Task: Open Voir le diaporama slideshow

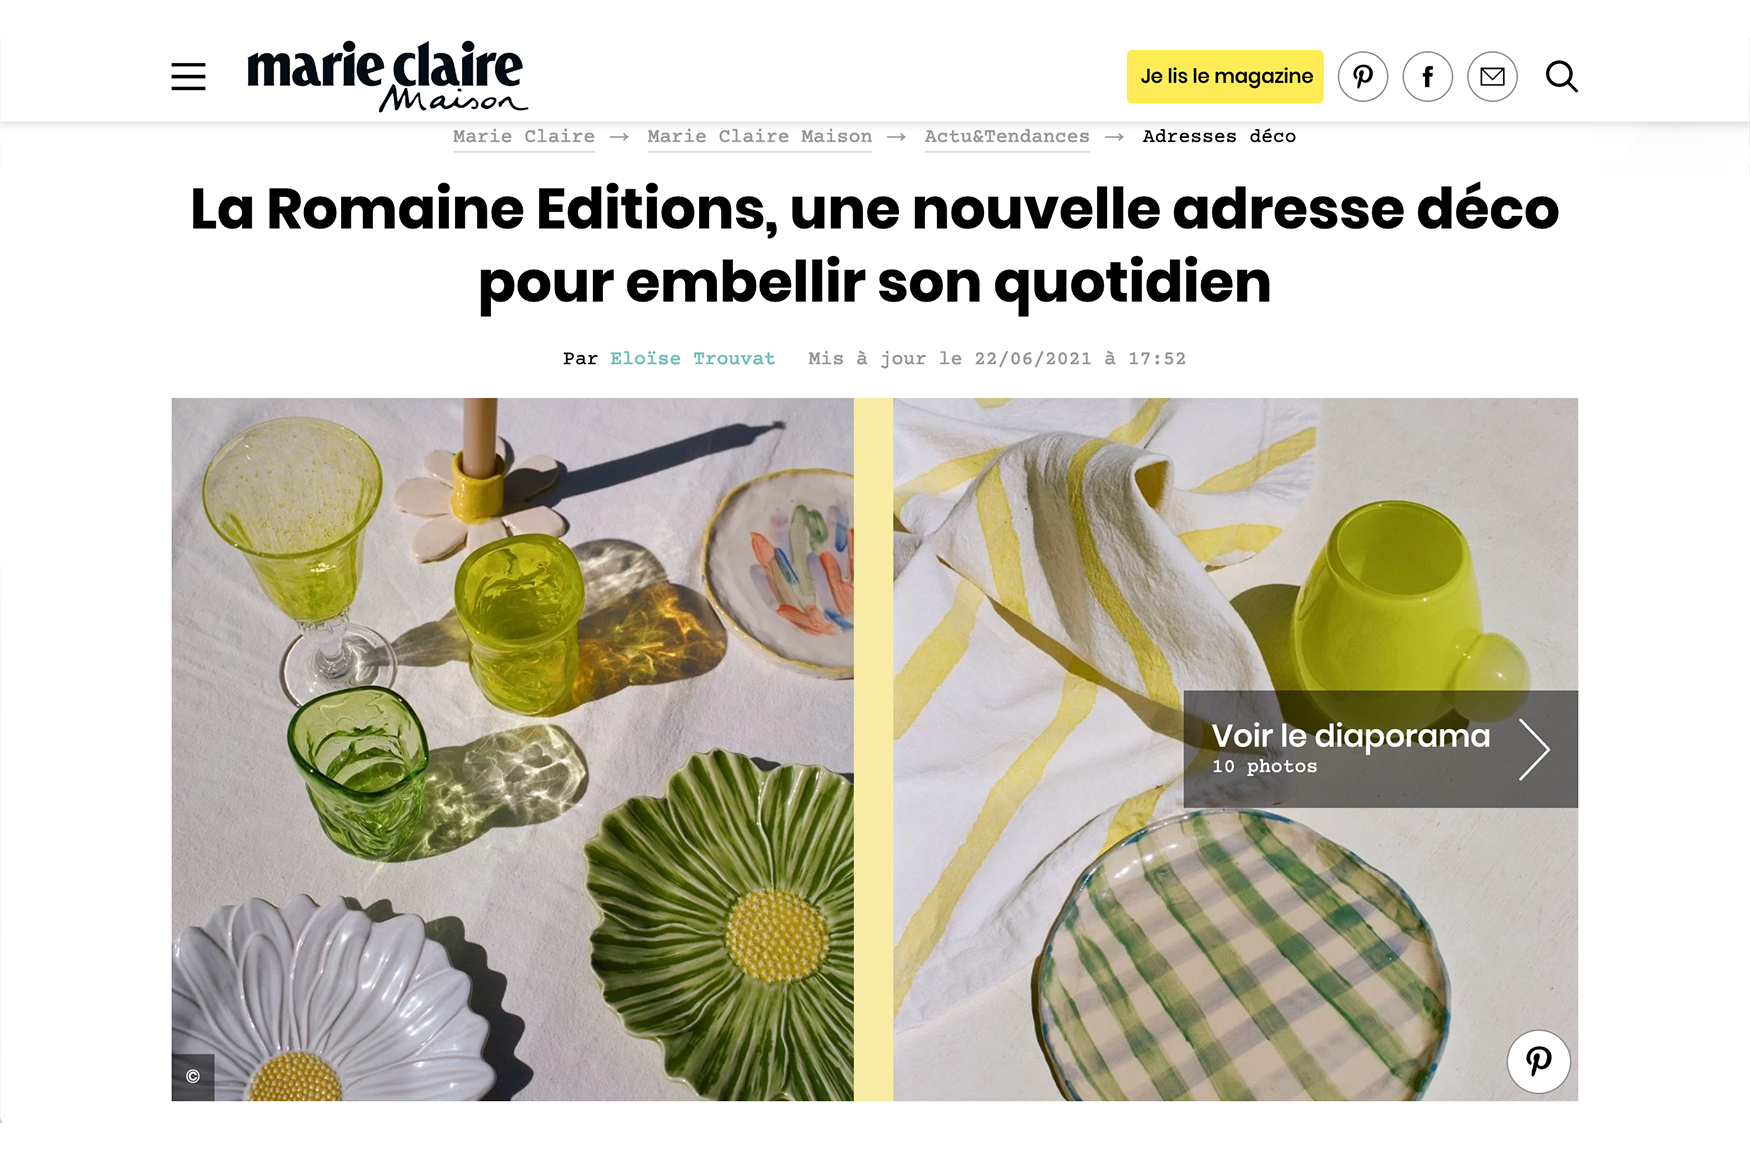Action: [1380, 749]
